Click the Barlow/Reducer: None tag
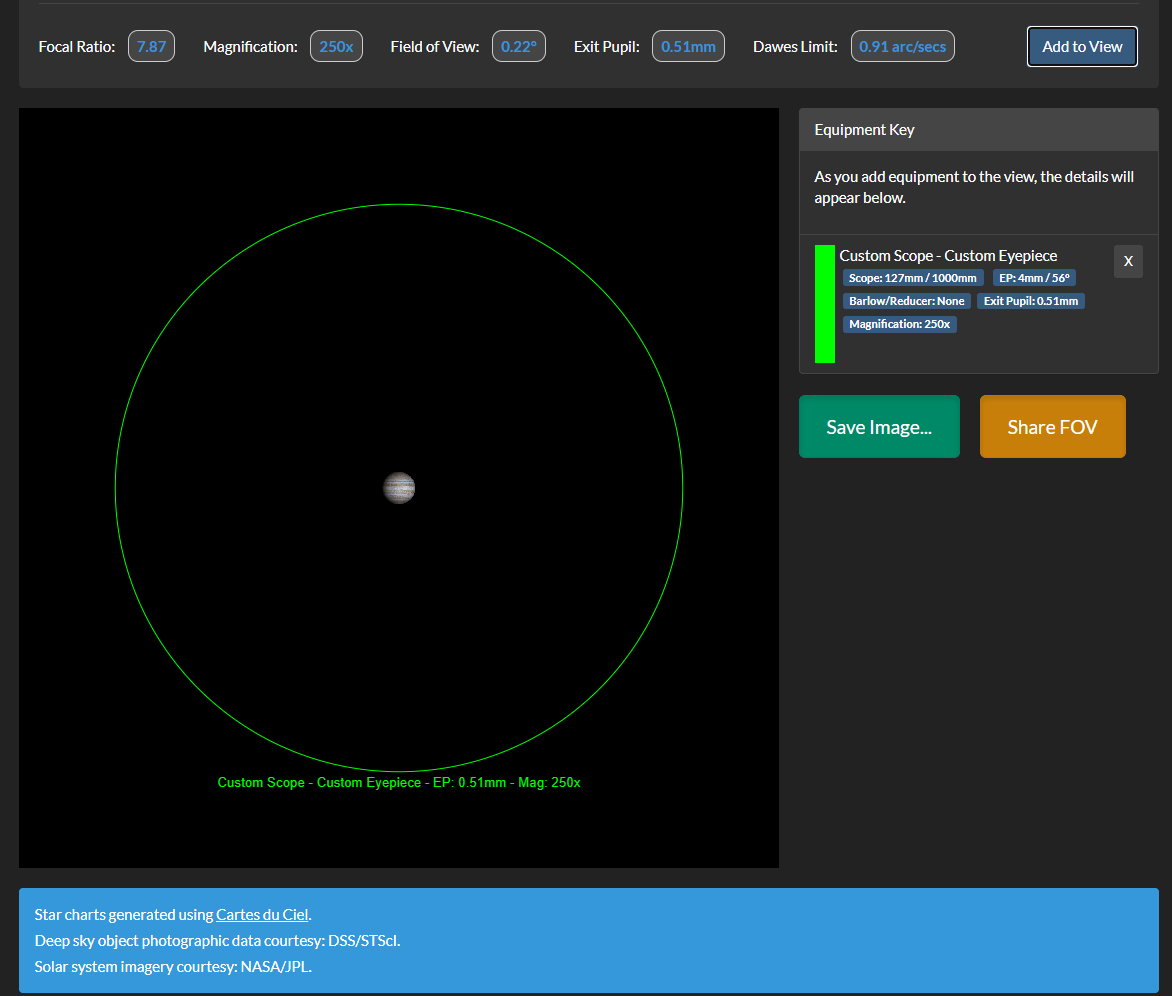 (906, 301)
